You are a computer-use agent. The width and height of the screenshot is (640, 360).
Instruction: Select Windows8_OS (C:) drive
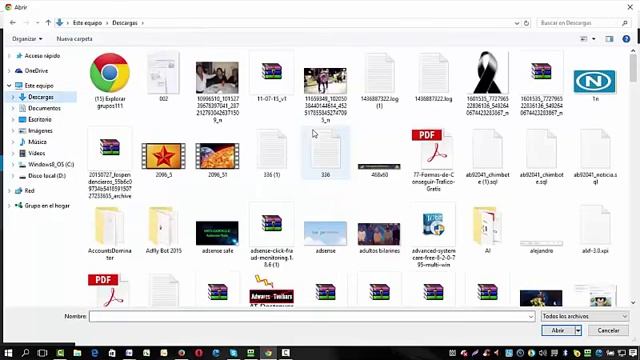51,164
